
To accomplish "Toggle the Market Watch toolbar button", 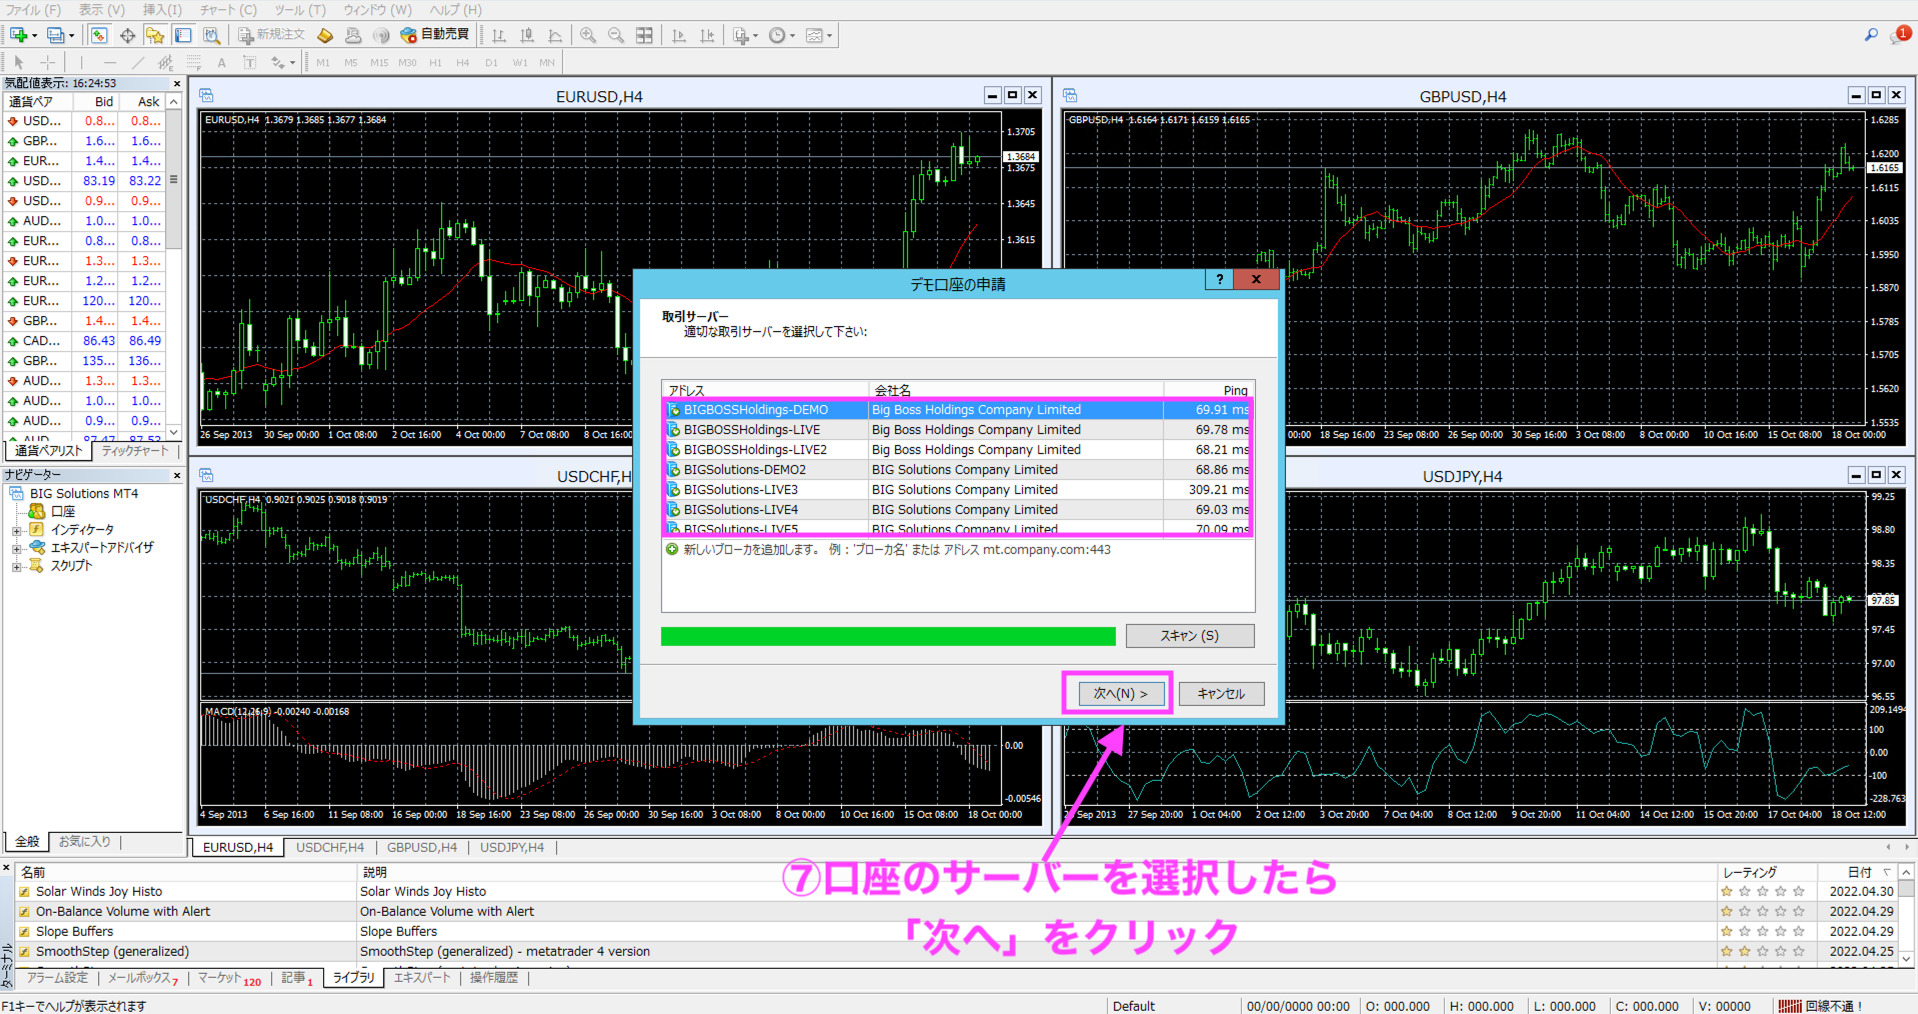I will [x=99, y=35].
